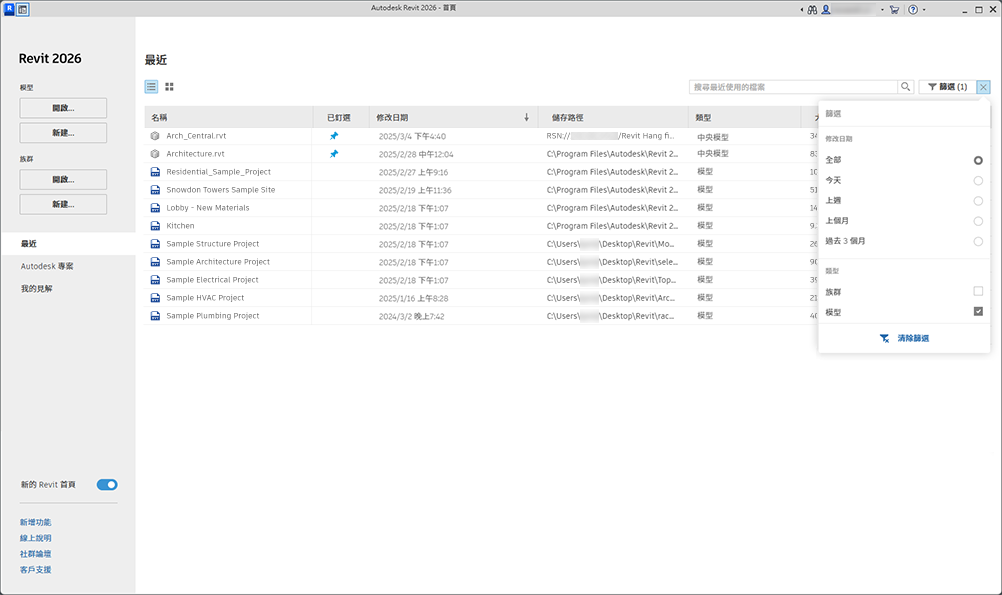Close the filter panel with X icon
This screenshot has height=595, width=1002.
pos(983,87)
